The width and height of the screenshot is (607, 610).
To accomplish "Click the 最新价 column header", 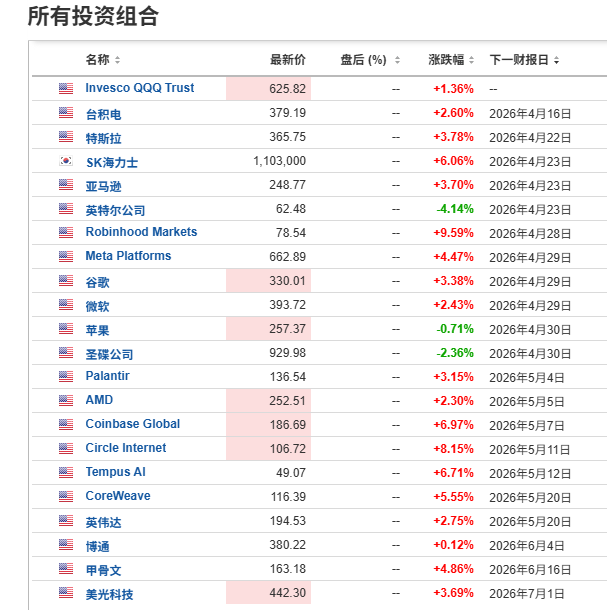I will pos(288,60).
